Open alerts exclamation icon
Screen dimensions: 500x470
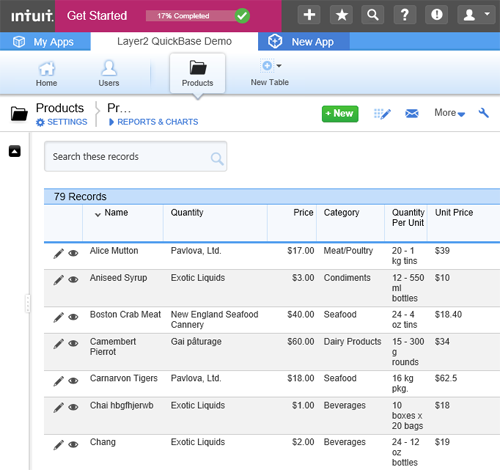coord(437,15)
